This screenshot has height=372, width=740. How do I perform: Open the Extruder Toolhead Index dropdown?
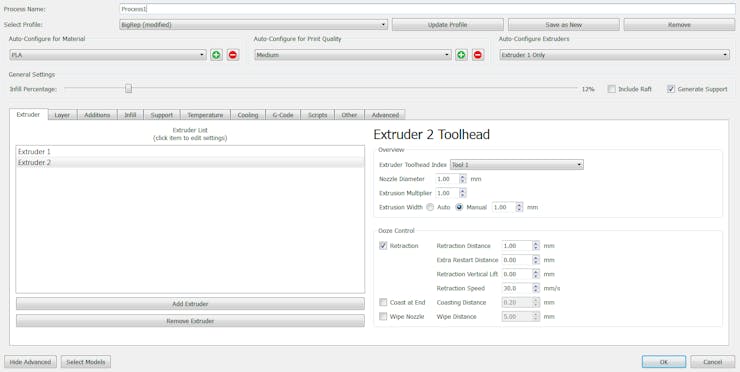pos(517,165)
